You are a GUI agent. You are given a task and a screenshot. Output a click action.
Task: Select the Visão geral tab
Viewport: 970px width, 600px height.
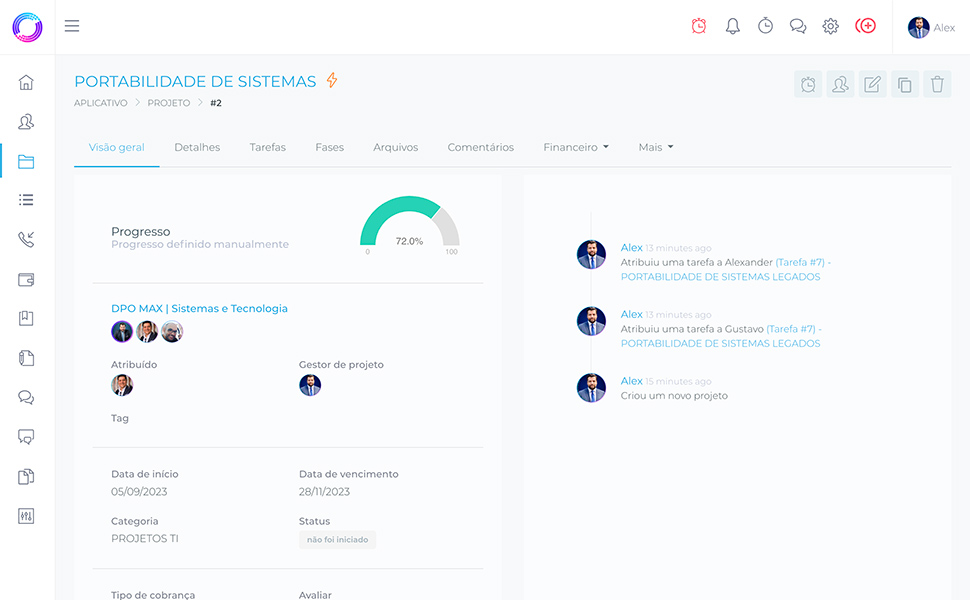[116, 147]
